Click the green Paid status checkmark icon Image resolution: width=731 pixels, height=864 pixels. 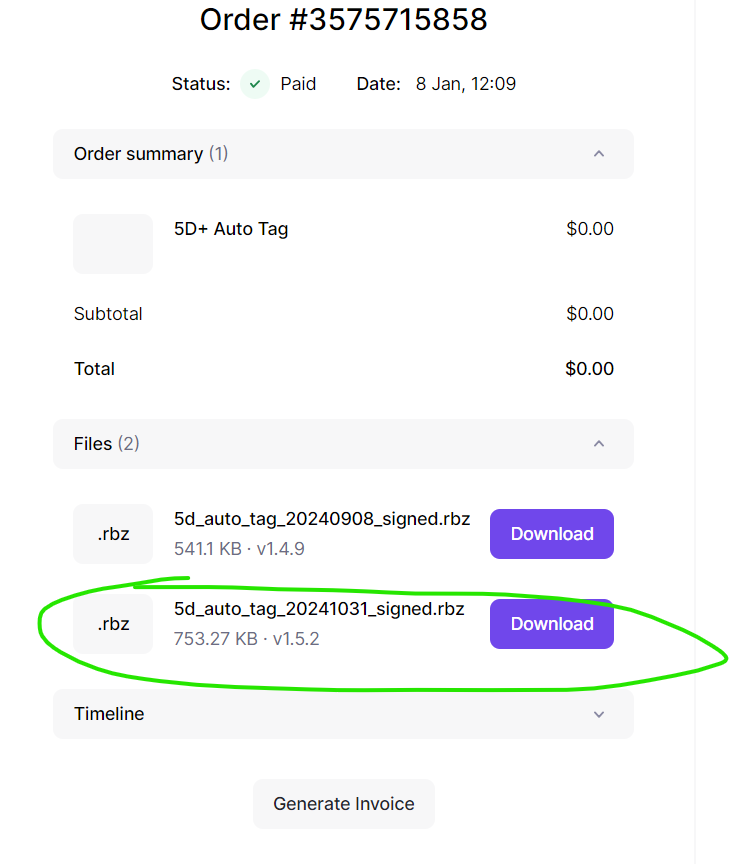[x=254, y=84]
